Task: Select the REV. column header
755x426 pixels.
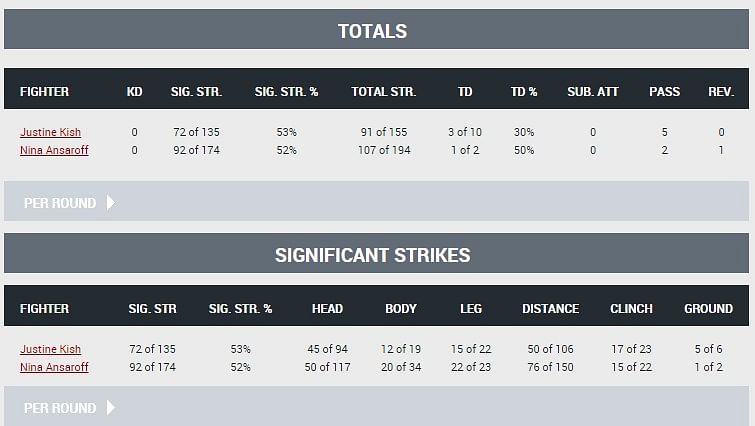Action: pyautogui.click(x=721, y=92)
